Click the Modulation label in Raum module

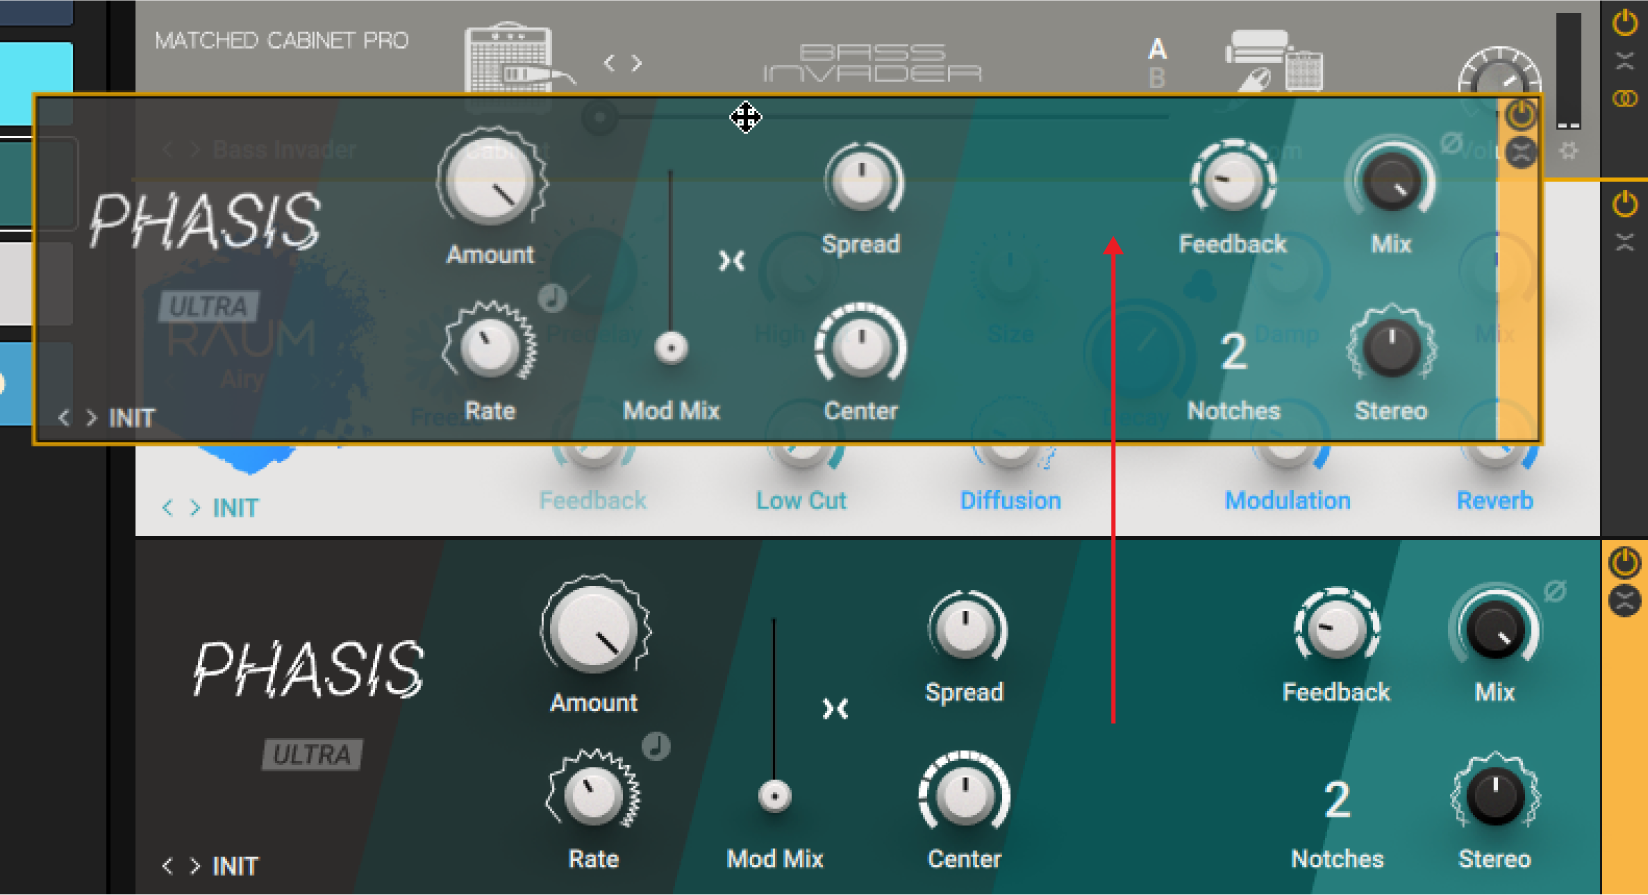tap(1287, 500)
